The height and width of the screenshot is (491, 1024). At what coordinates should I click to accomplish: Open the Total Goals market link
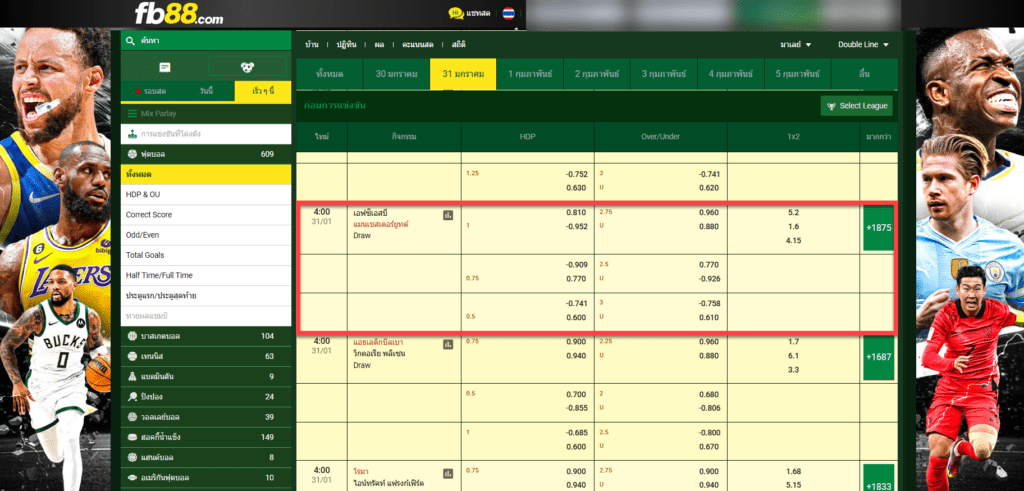[x=206, y=255]
